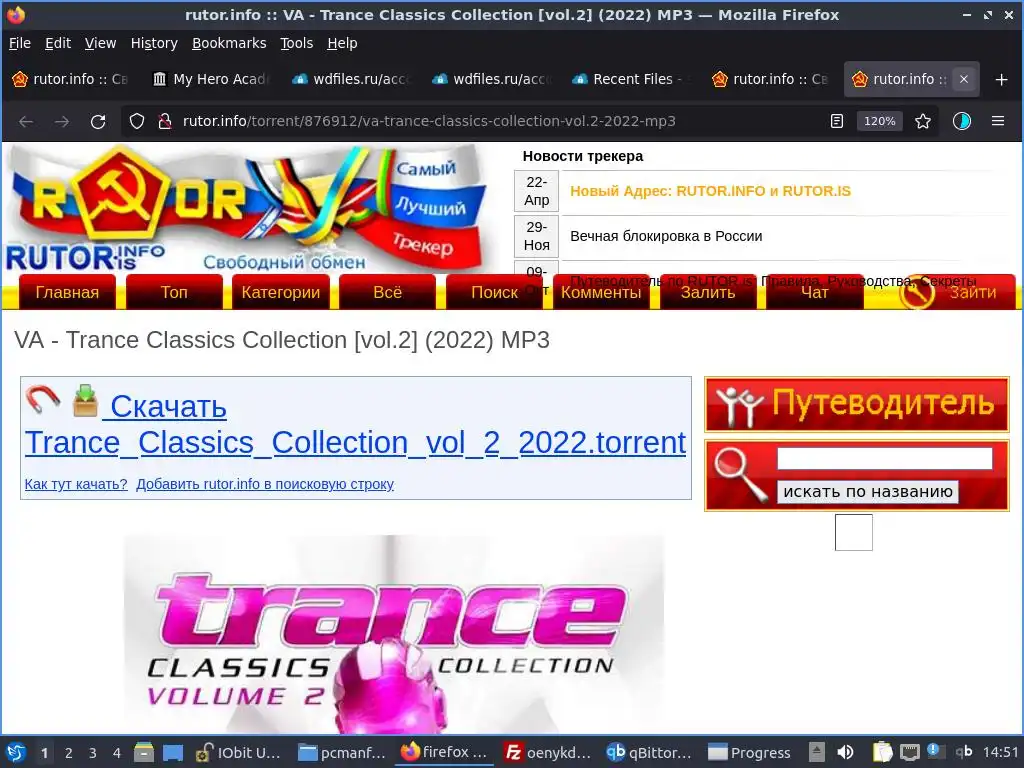Switch to qBittorrent taskbar window
1024x768 pixels.
(x=648, y=753)
